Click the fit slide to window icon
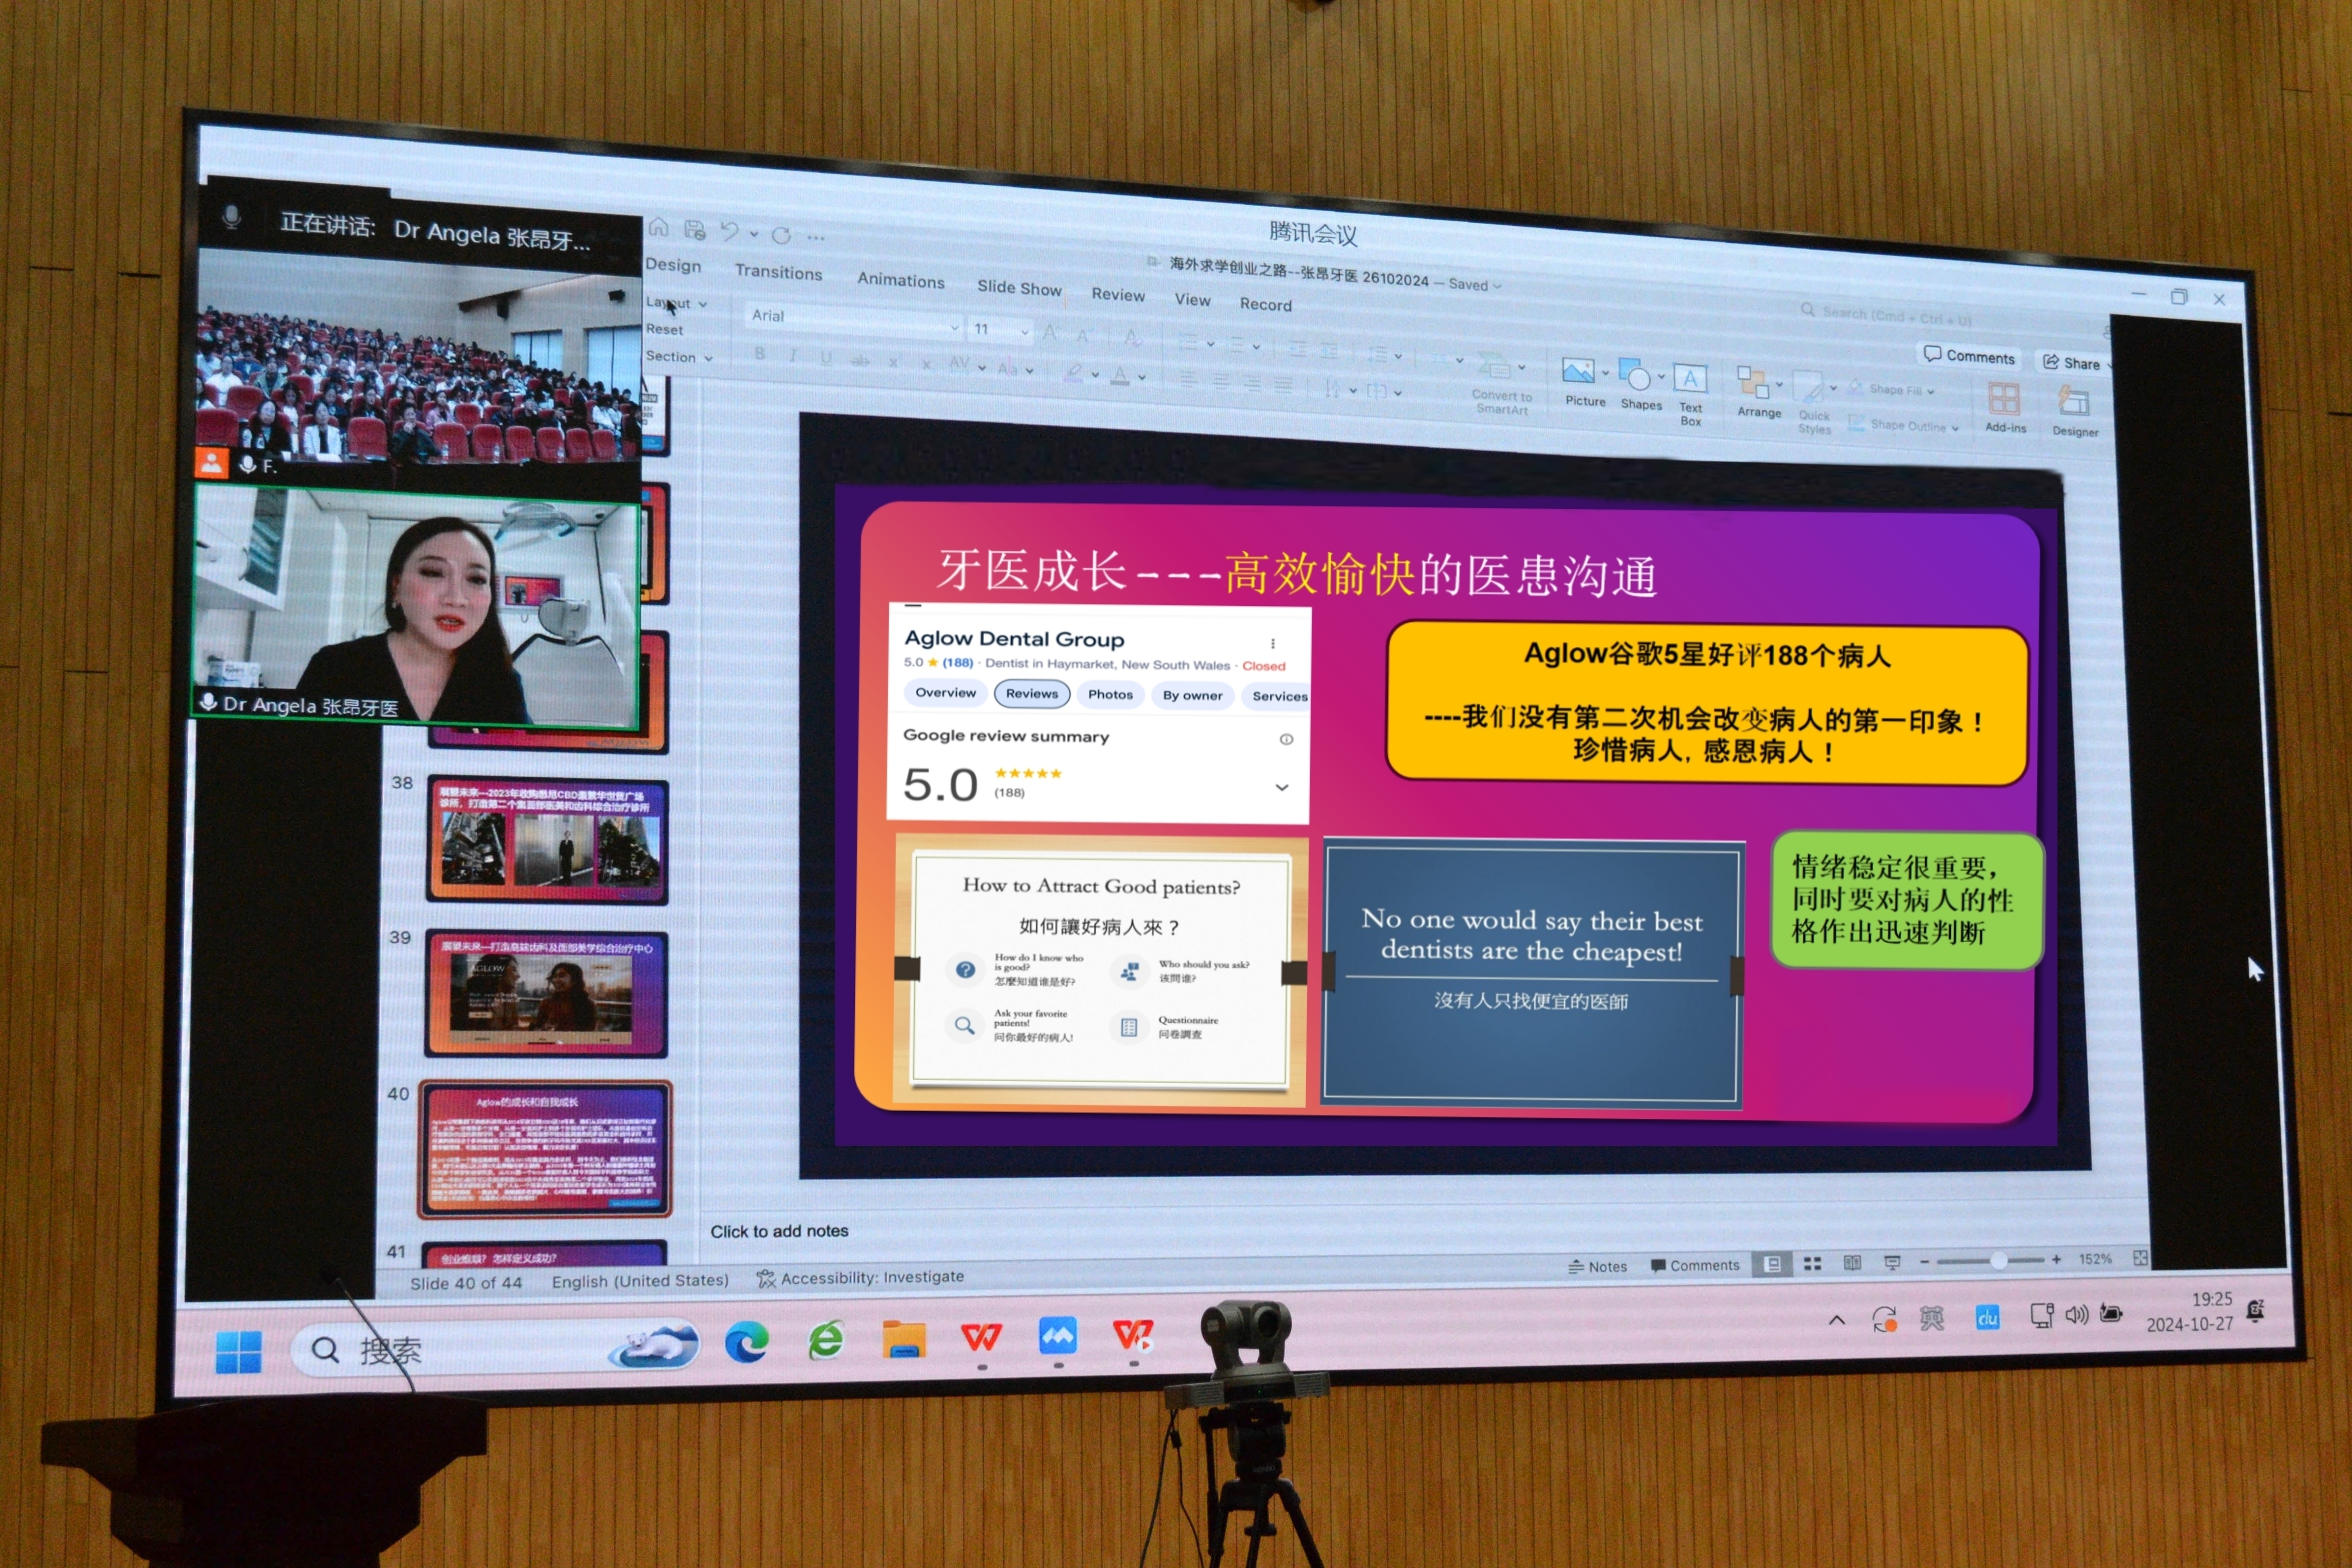Image resolution: width=2352 pixels, height=1568 pixels. coord(2140,1258)
